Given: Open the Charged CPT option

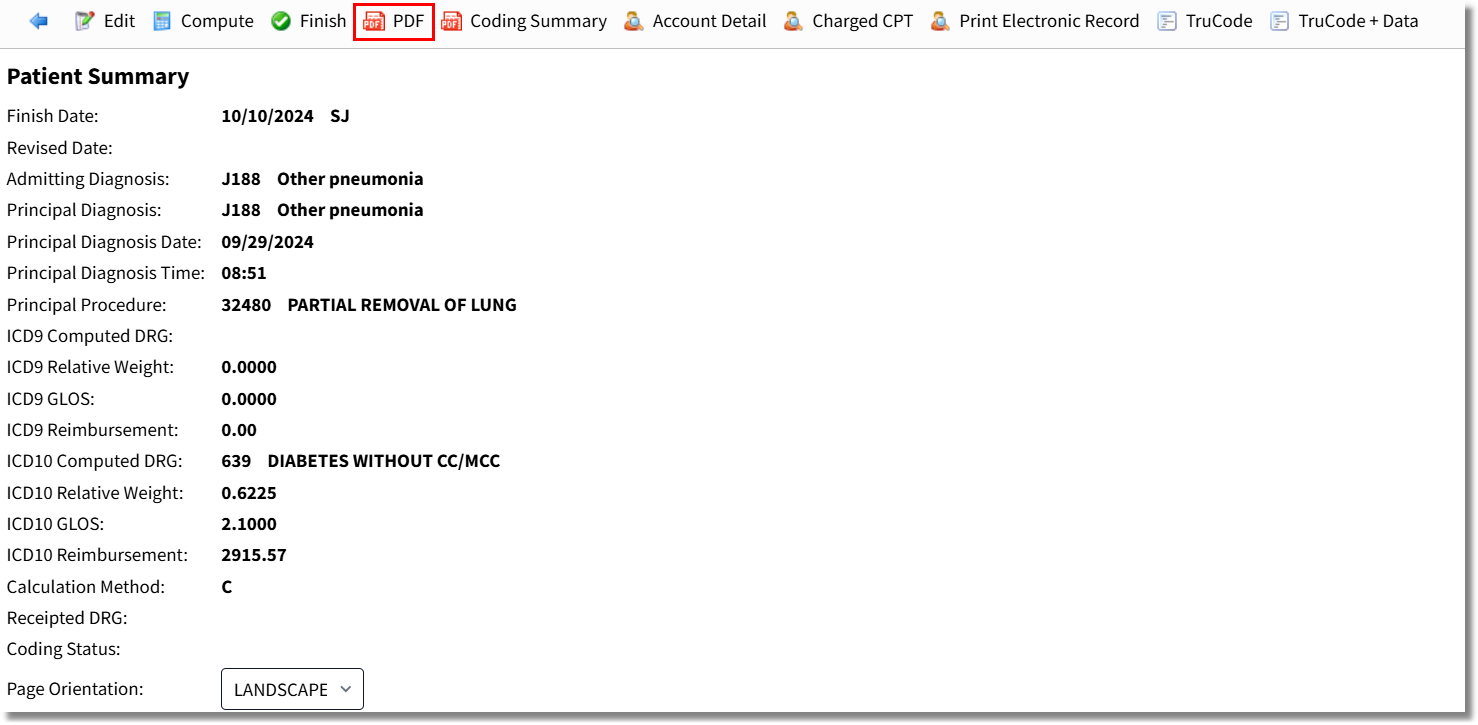Looking at the screenshot, I should pyautogui.click(x=863, y=21).
